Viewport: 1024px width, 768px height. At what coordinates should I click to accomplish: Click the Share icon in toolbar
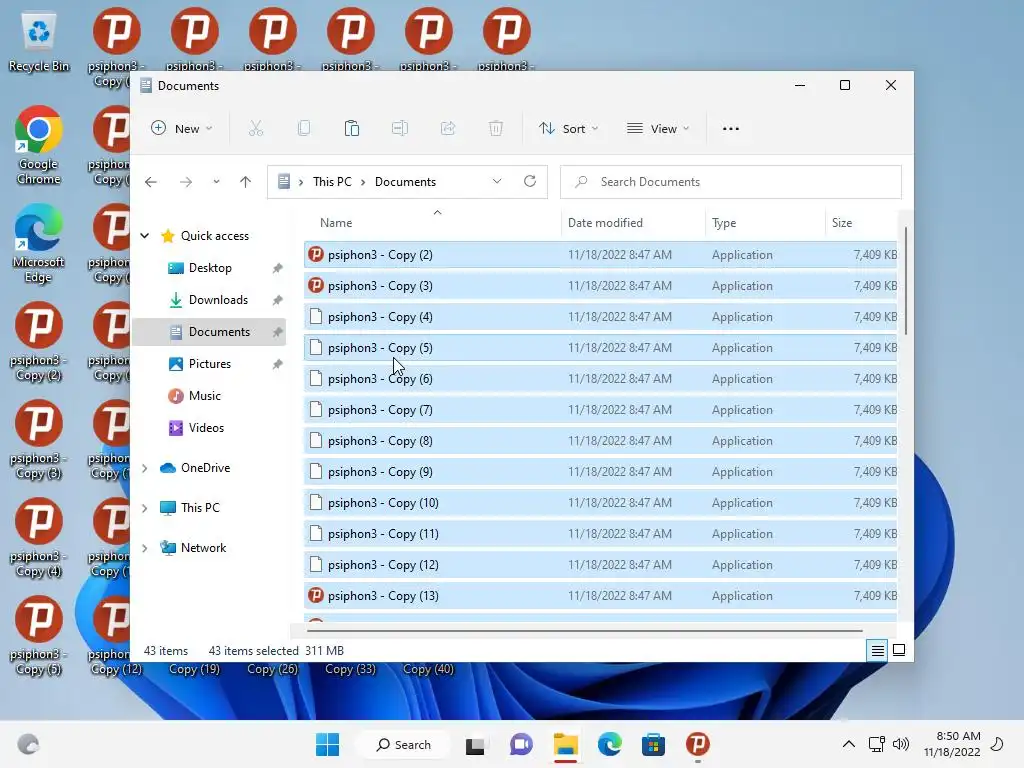pos(448,129)
